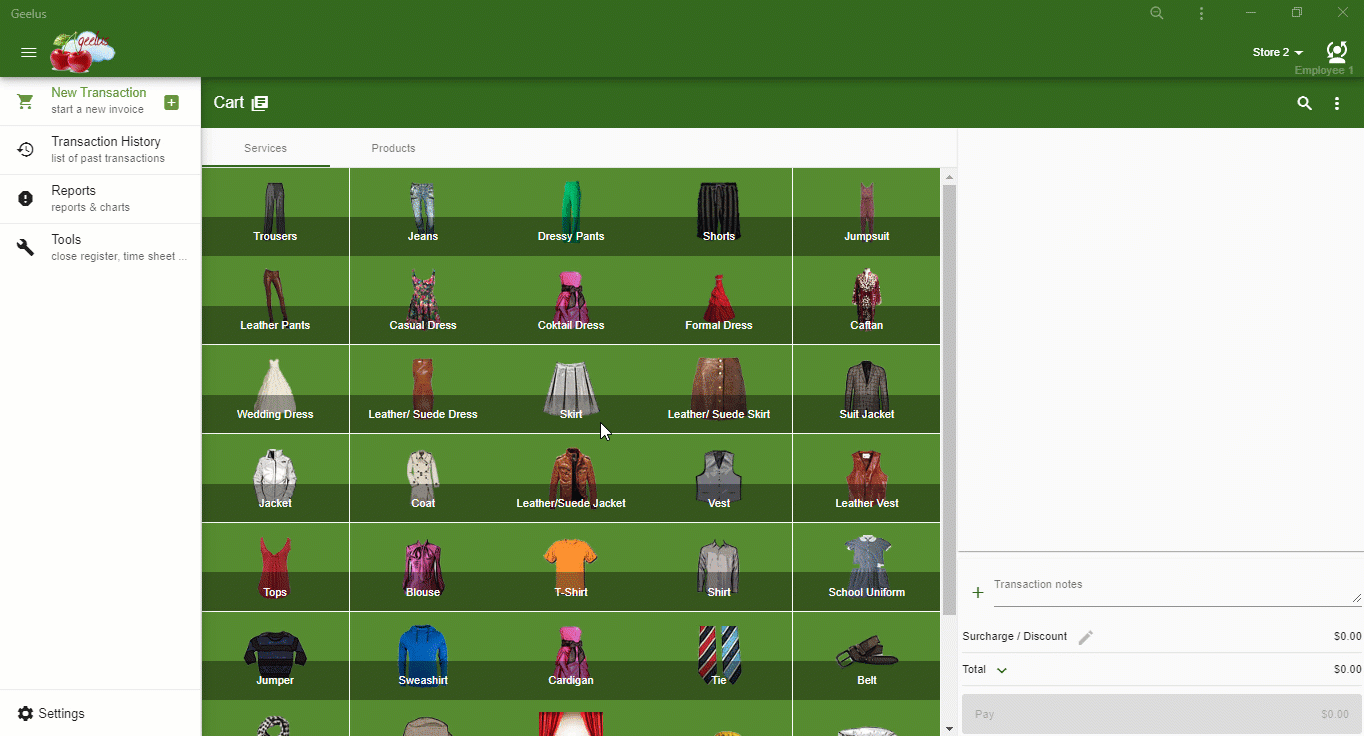The width and height of the screenshot is (1364, 736).
Task: Select New Transaction in the sidebar
Action: pos(100,101)
